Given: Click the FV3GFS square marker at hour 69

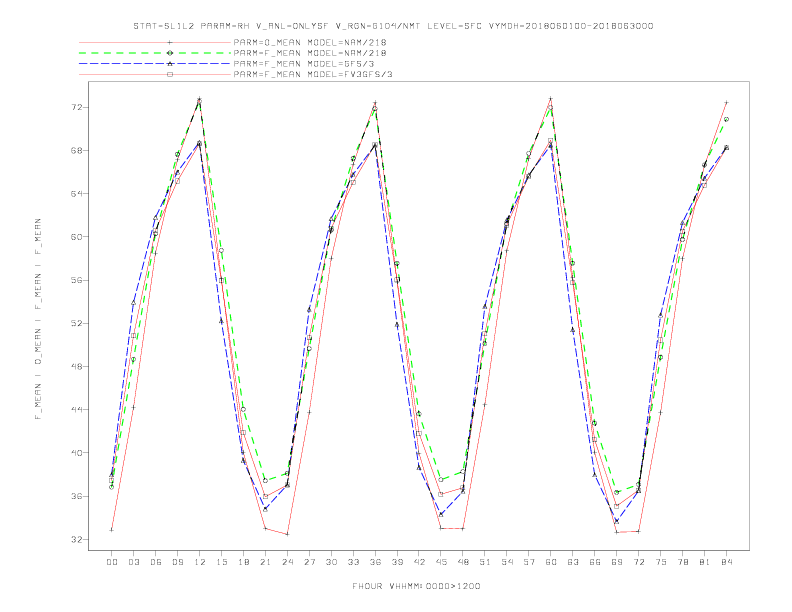Looking at the screenshot, I should pyautogui.click(x=617, y=506).
